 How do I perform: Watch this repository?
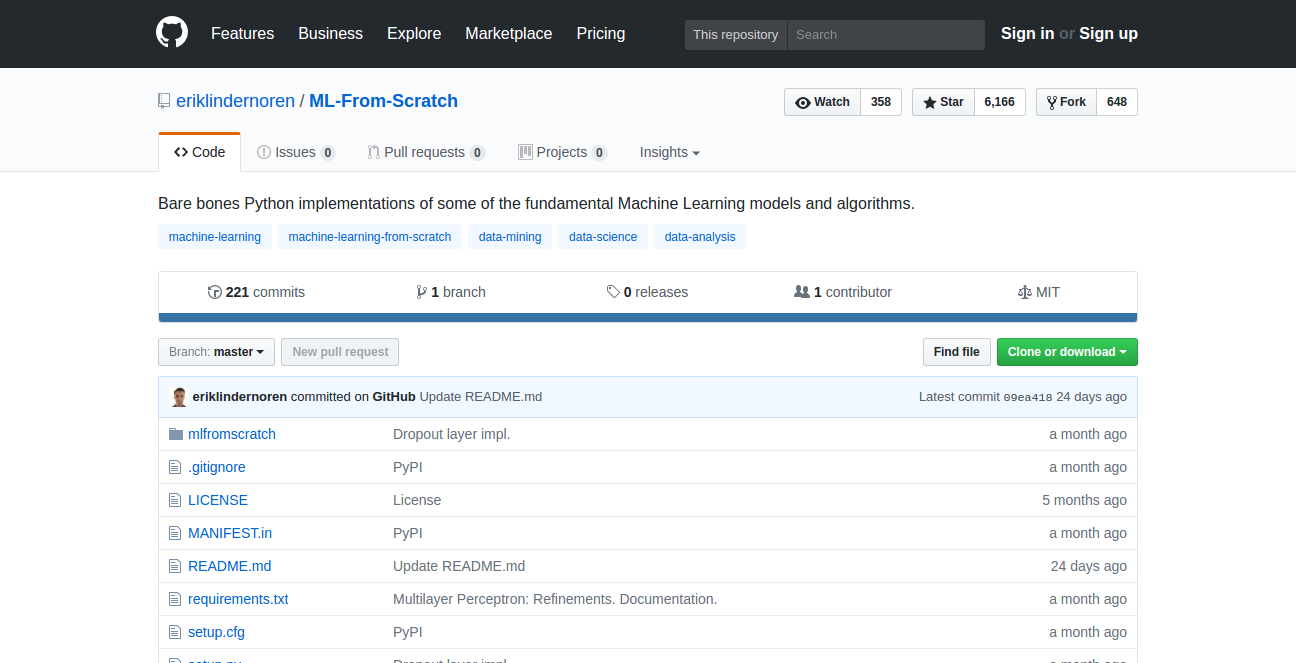coord(822,102)
